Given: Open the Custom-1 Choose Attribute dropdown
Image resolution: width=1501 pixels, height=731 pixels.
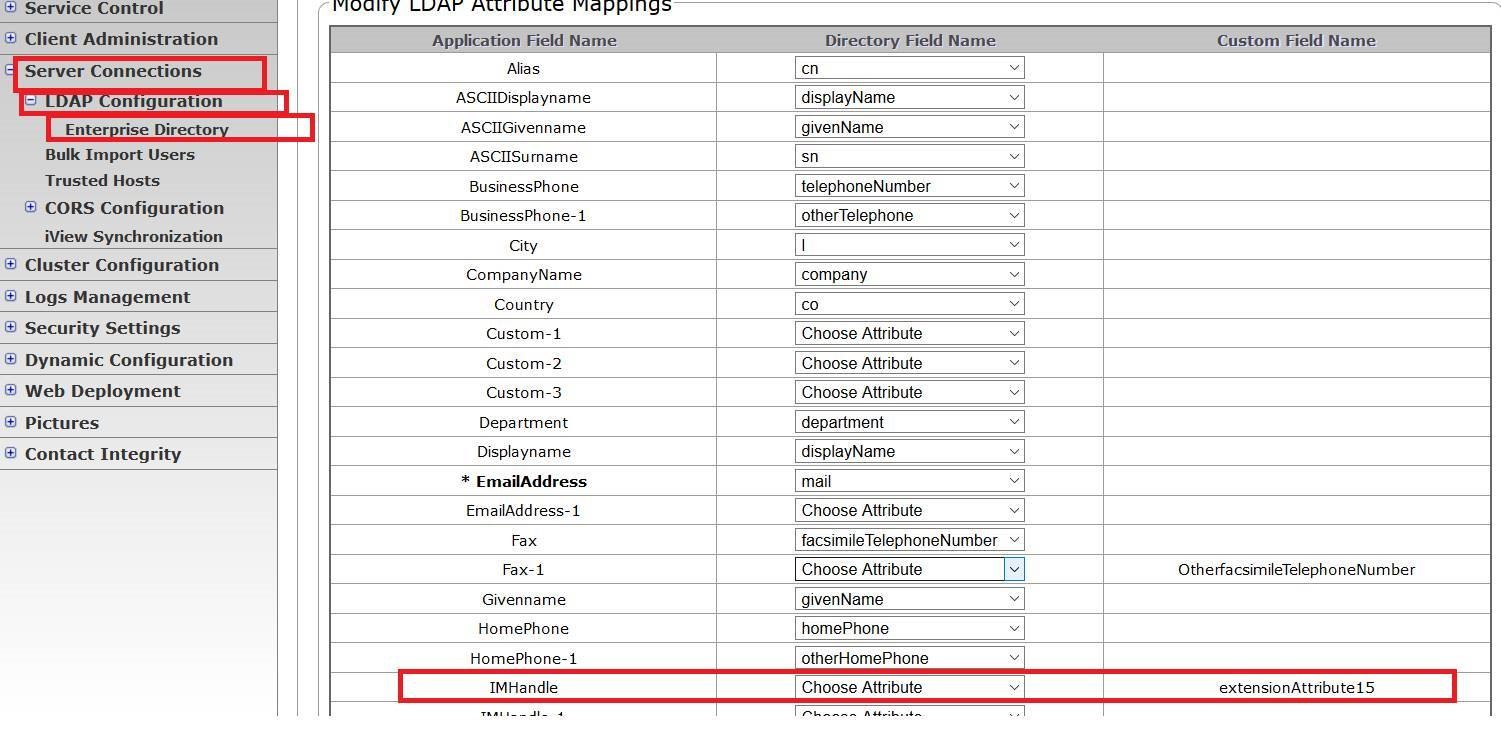Looking at the screenshot, I should pyautogui.click(x=909, y=333).
